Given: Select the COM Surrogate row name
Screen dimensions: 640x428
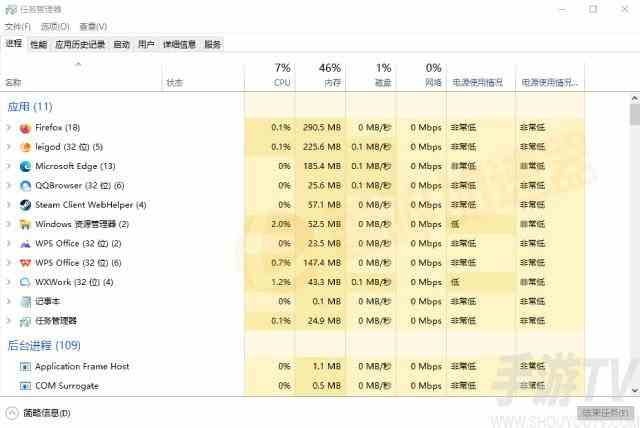Looking at the screenshot, I should point(67,386).
